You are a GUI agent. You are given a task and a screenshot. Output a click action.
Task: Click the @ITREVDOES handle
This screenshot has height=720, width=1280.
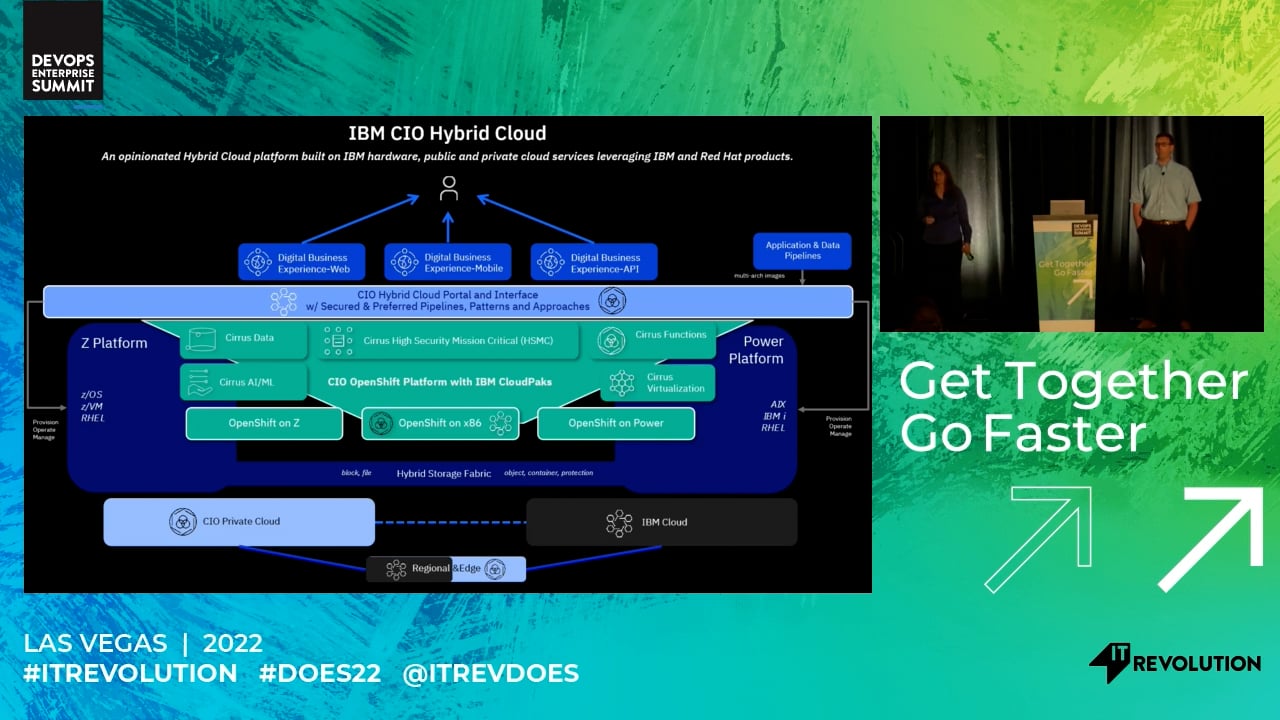(x=490, y=673)
